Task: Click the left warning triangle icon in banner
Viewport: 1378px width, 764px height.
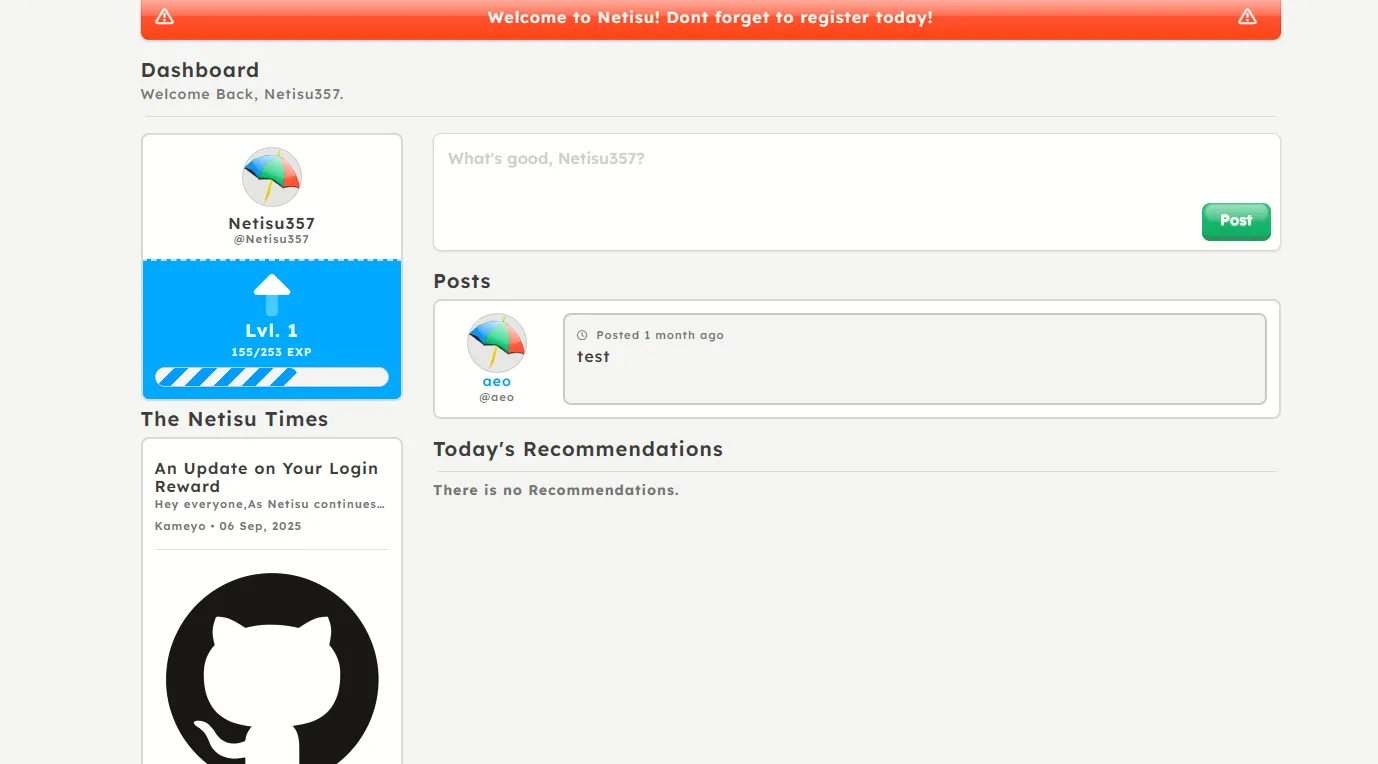Action: tap(165, 17)
